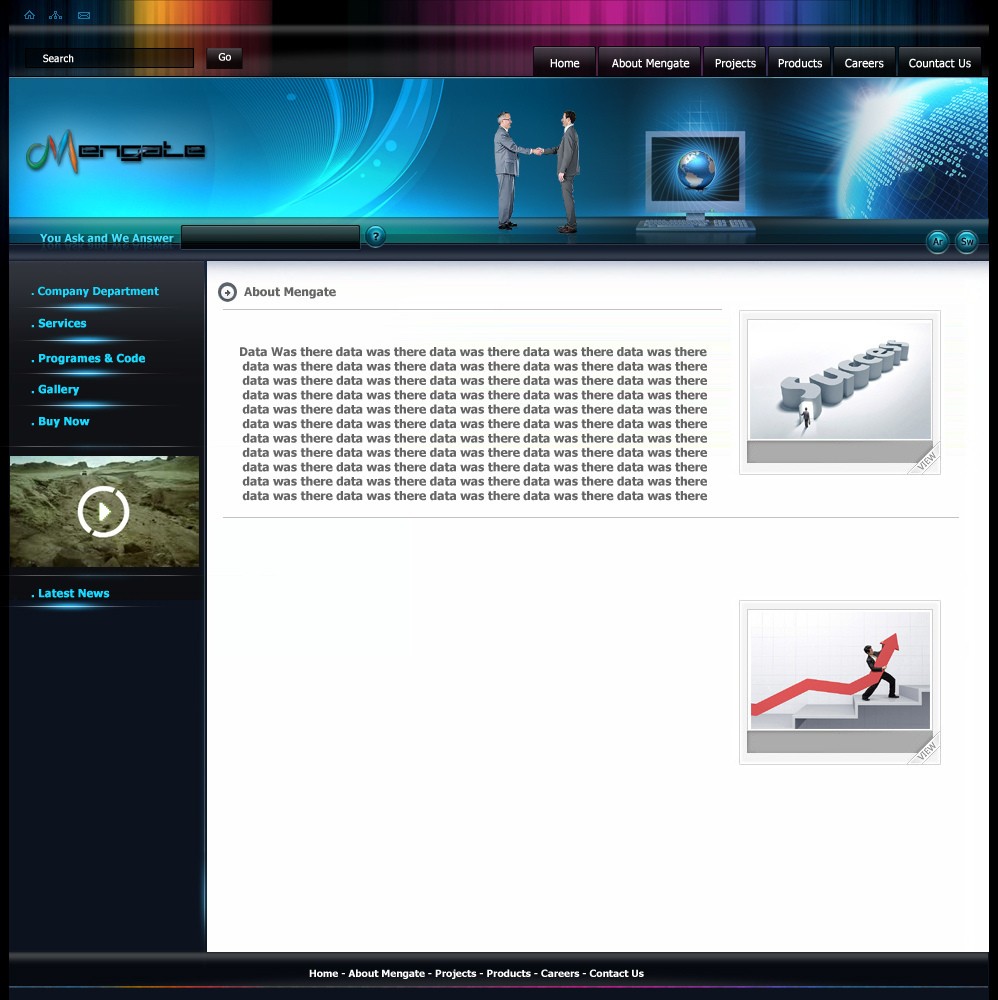
Task: Click the home icon in top bar
Action: (29, 15)
